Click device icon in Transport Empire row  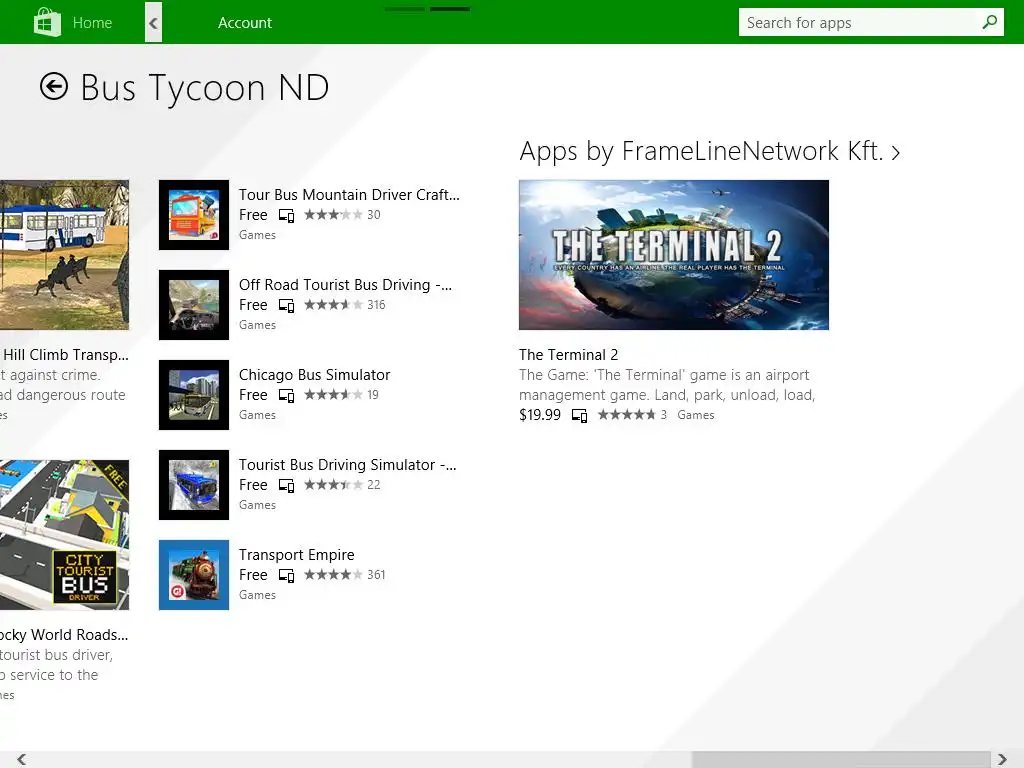(x=286, y=576)
